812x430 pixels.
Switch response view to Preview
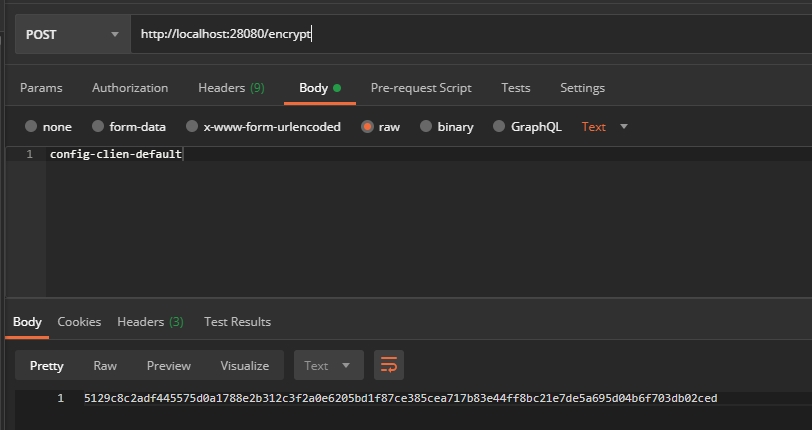(169, 366)
